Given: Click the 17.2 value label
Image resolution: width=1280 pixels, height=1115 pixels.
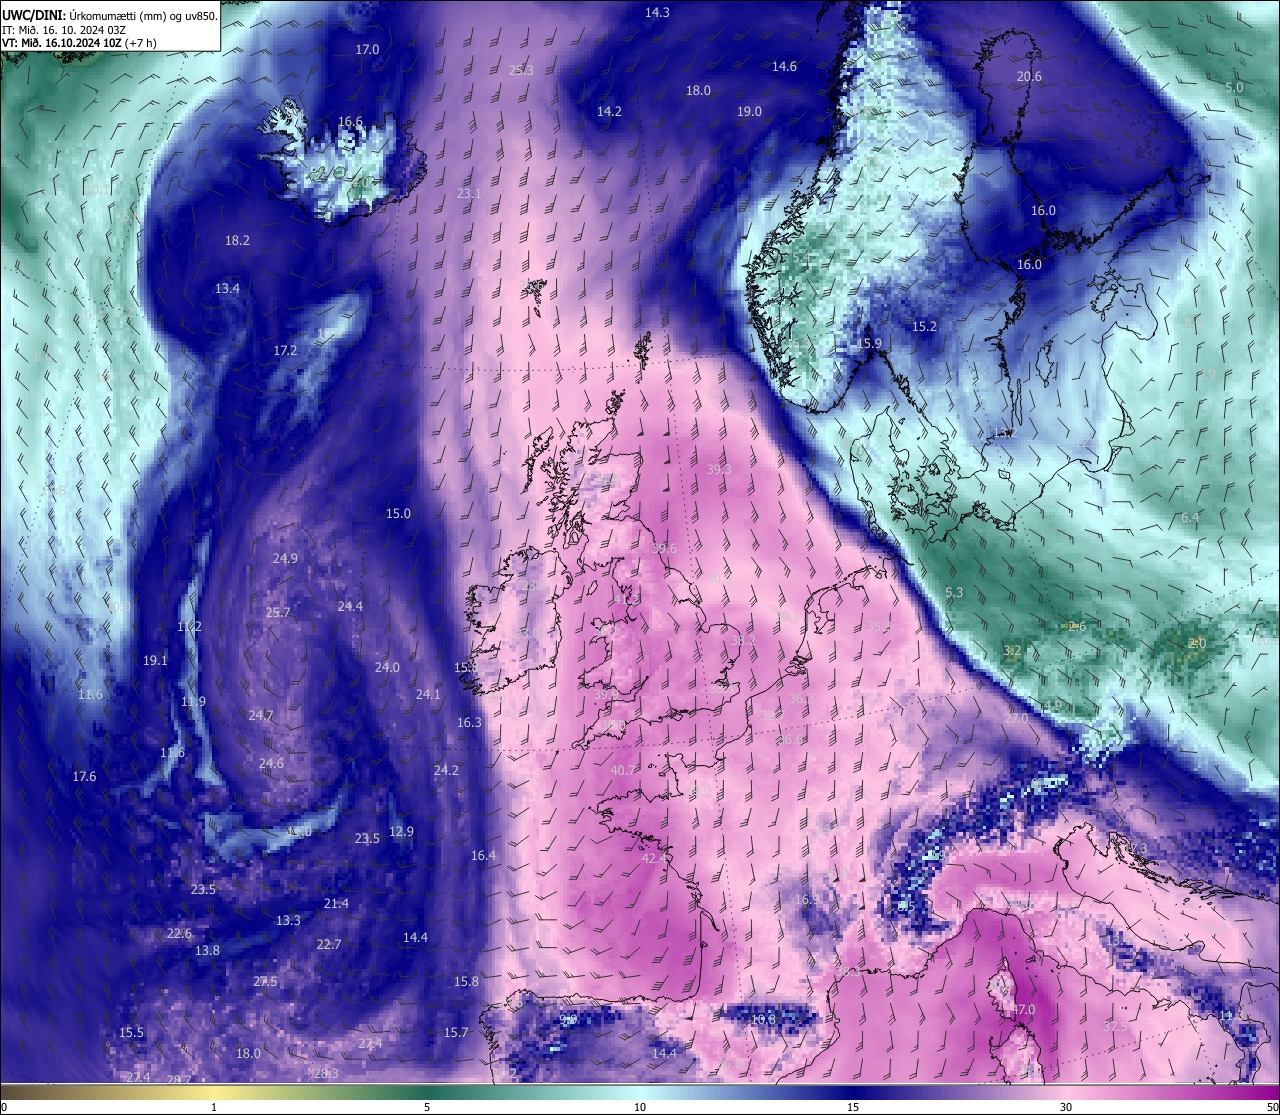Looking at the screenshot, I should [x=285, y=350].
